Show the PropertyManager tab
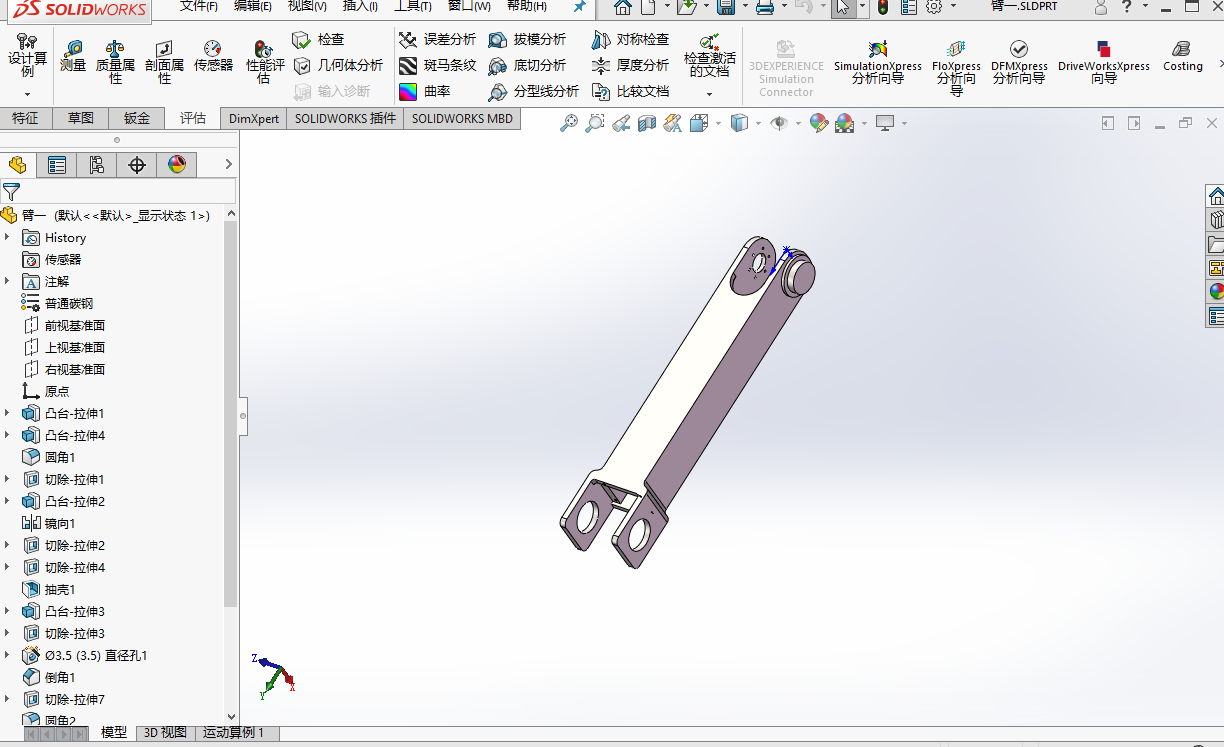 [57, 165]
